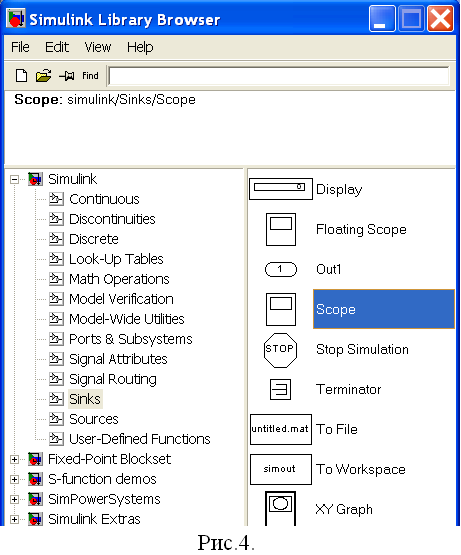
Task: Minimize the Simulink Library Browser window
Action: (x=382, y=19)
